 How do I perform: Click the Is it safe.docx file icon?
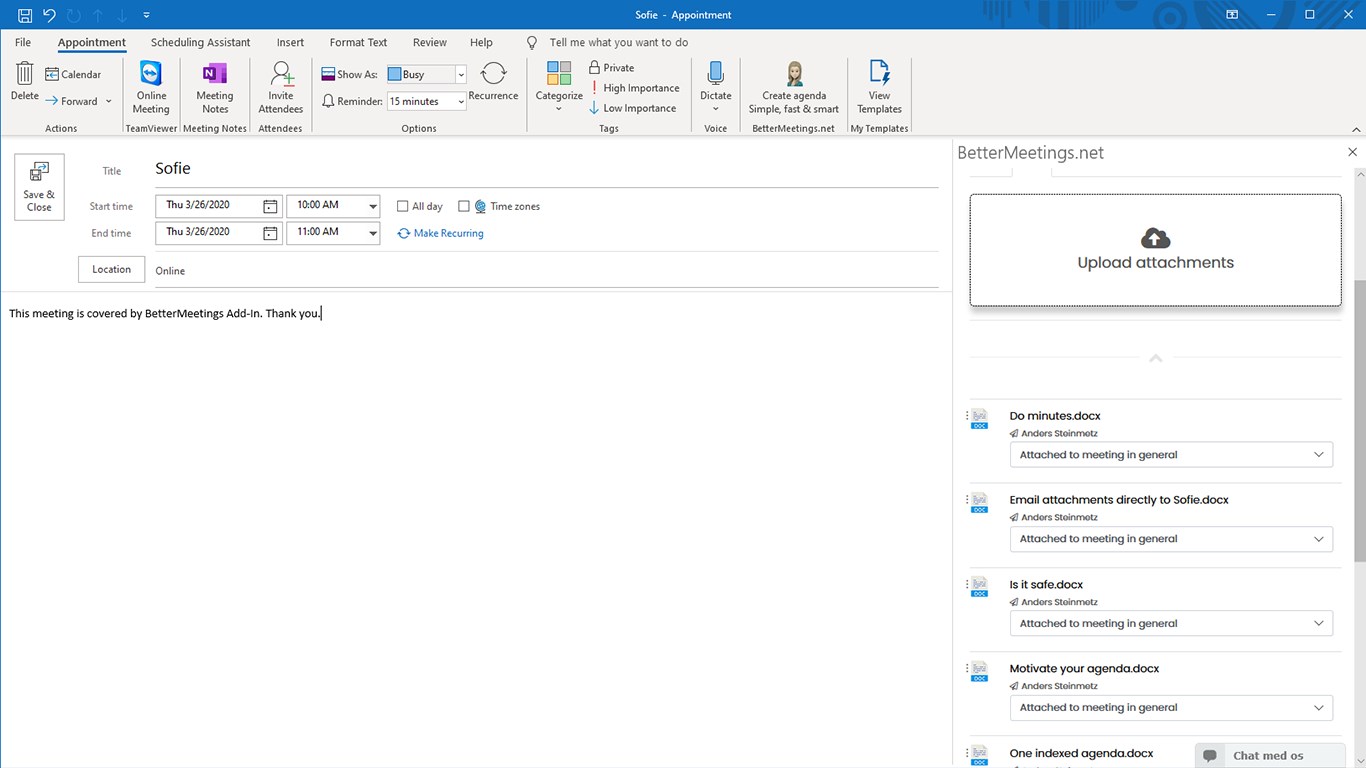pos(980,588)
